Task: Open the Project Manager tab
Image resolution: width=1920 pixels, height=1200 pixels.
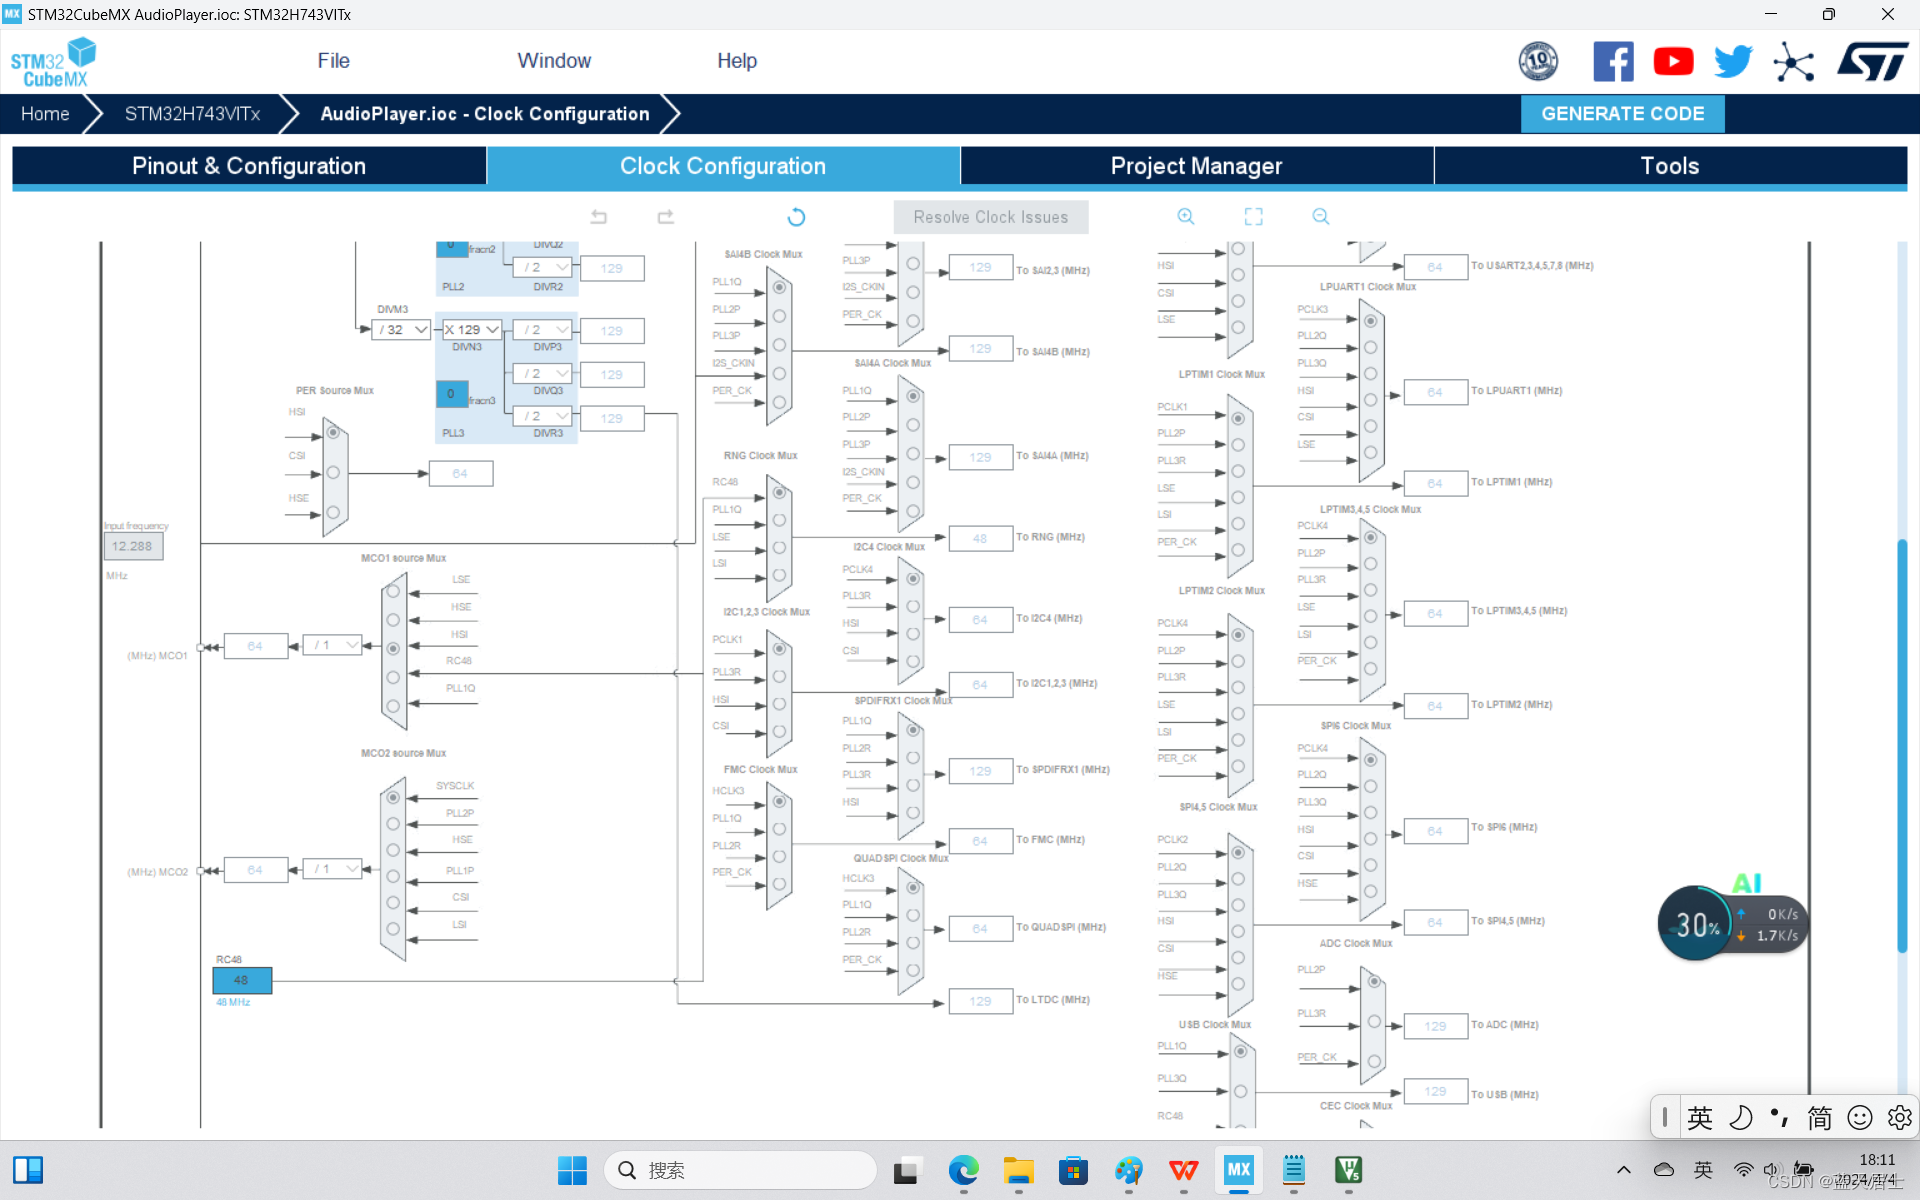Action: click(x=1196, y=166)
